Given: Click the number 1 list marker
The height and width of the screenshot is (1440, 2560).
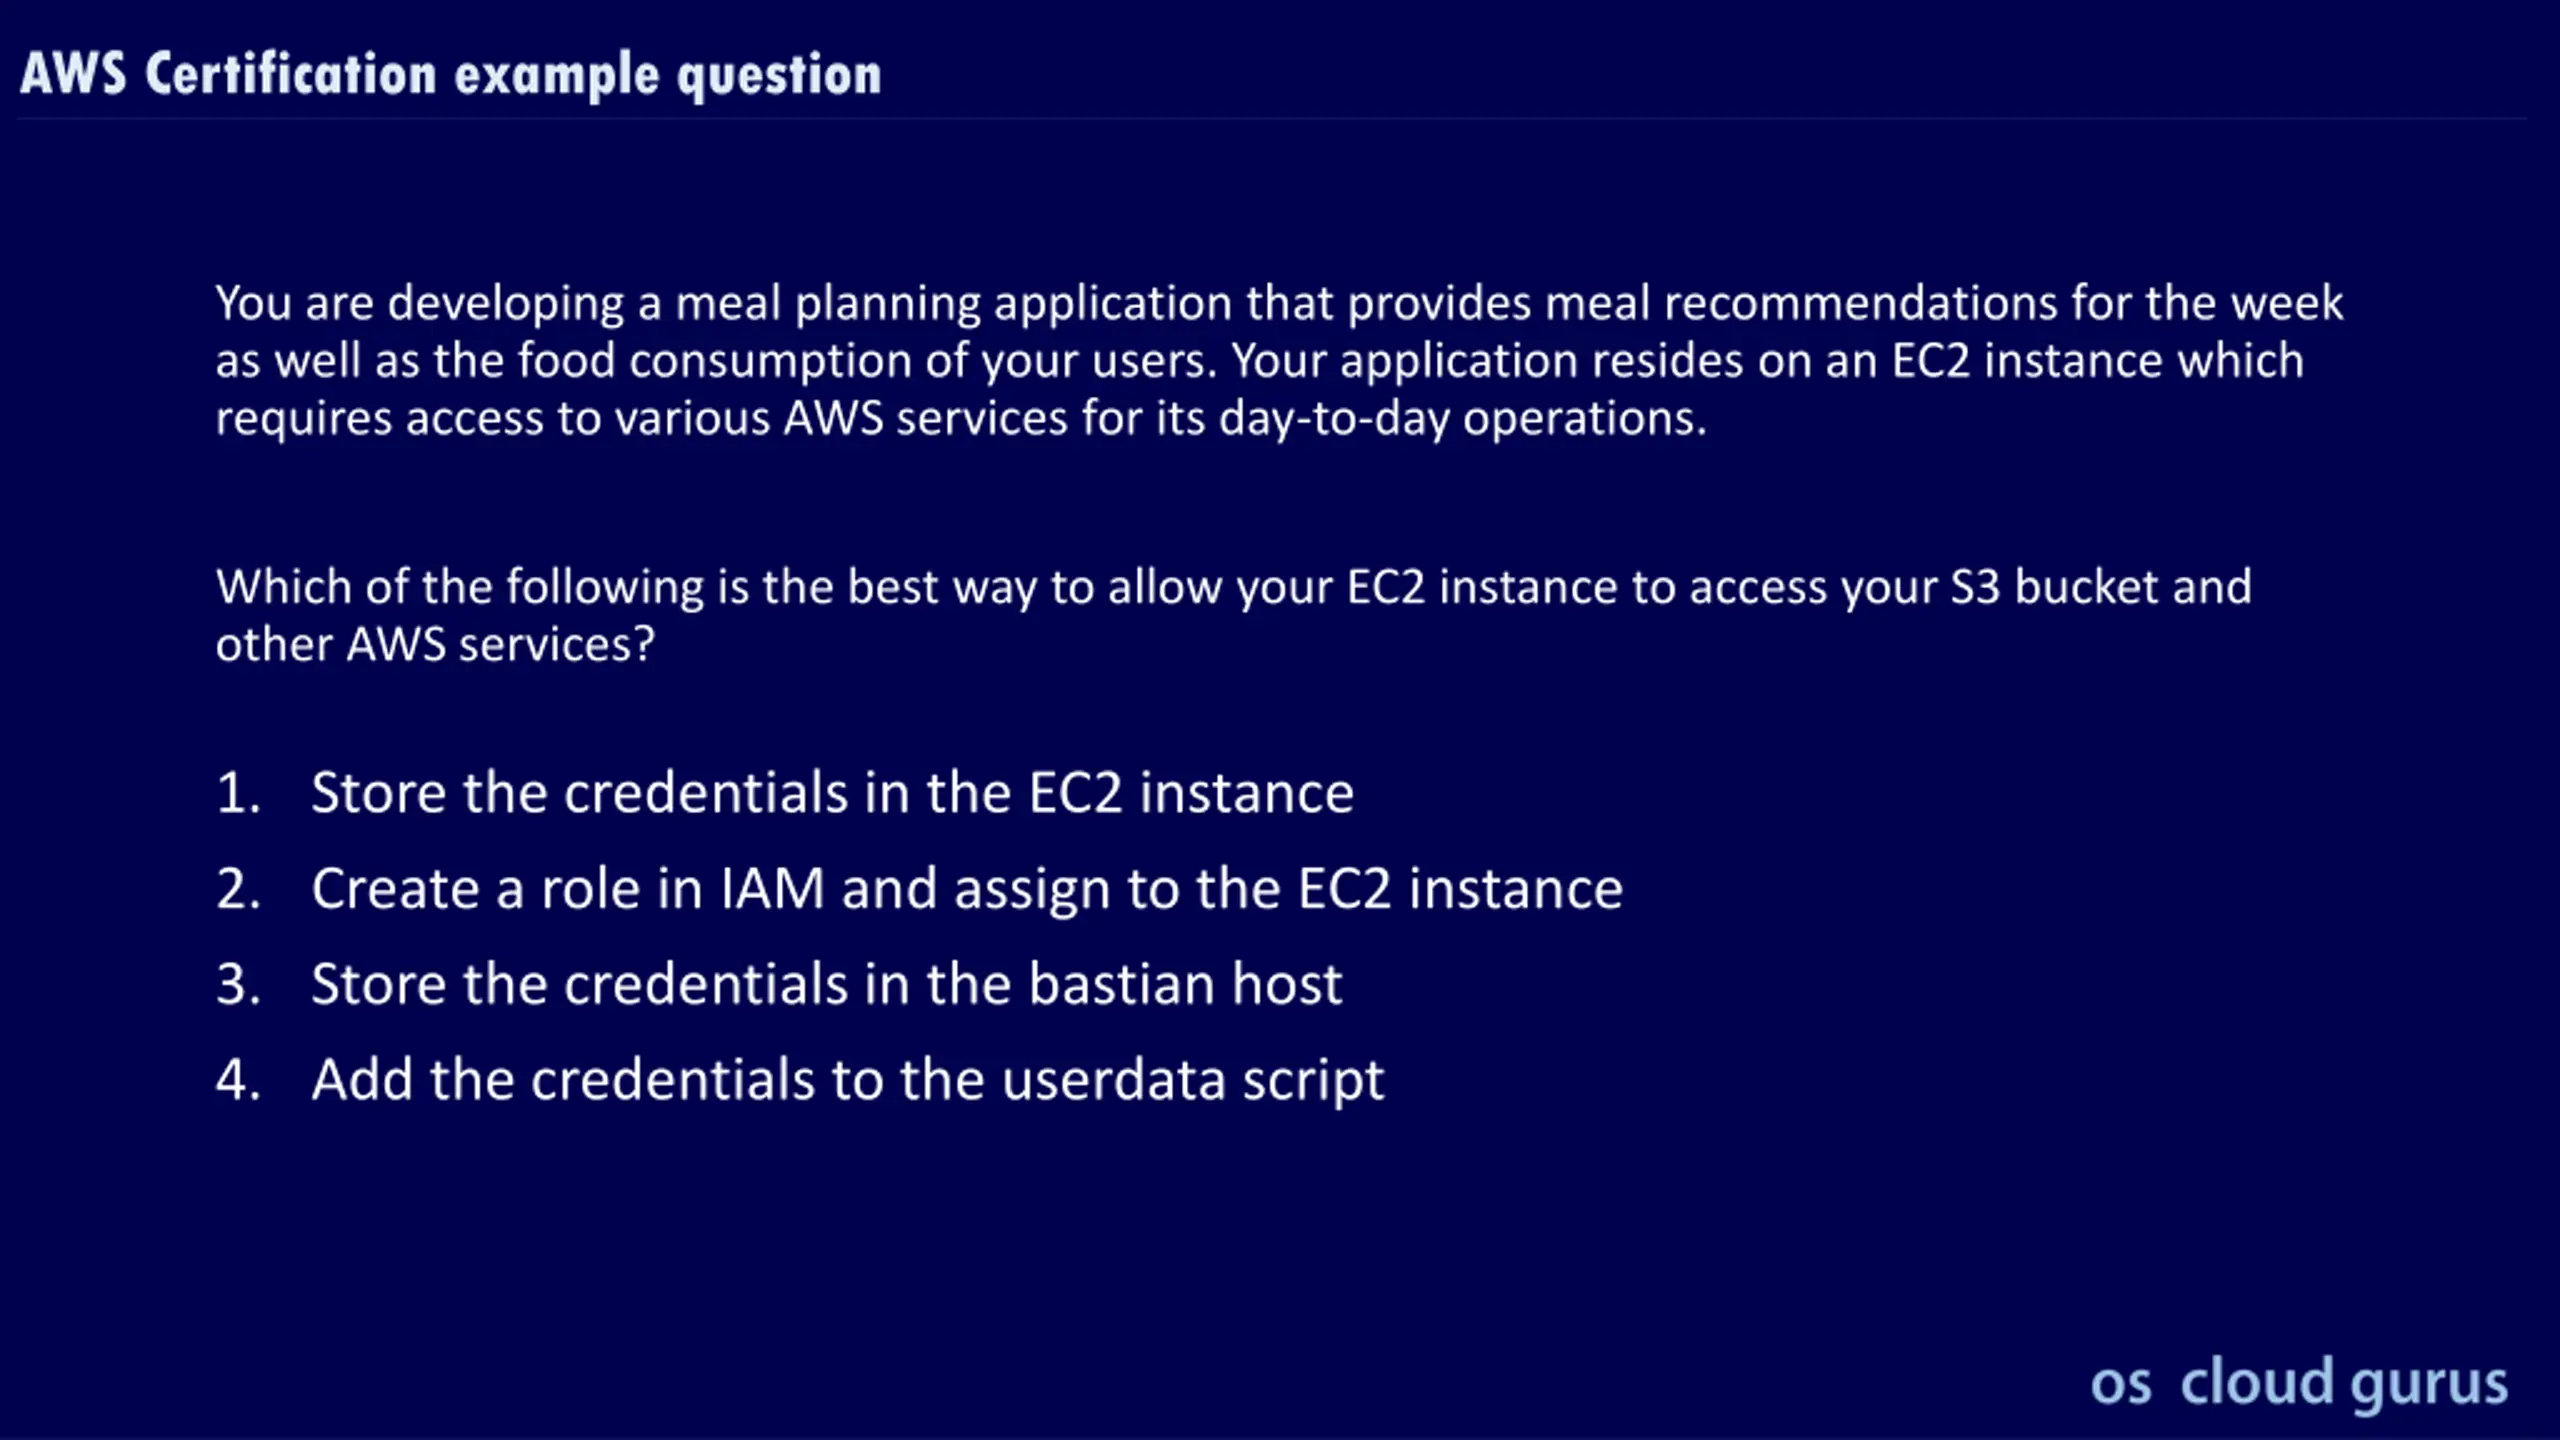Looking at the screenshot, I should [x=238, y=793].
